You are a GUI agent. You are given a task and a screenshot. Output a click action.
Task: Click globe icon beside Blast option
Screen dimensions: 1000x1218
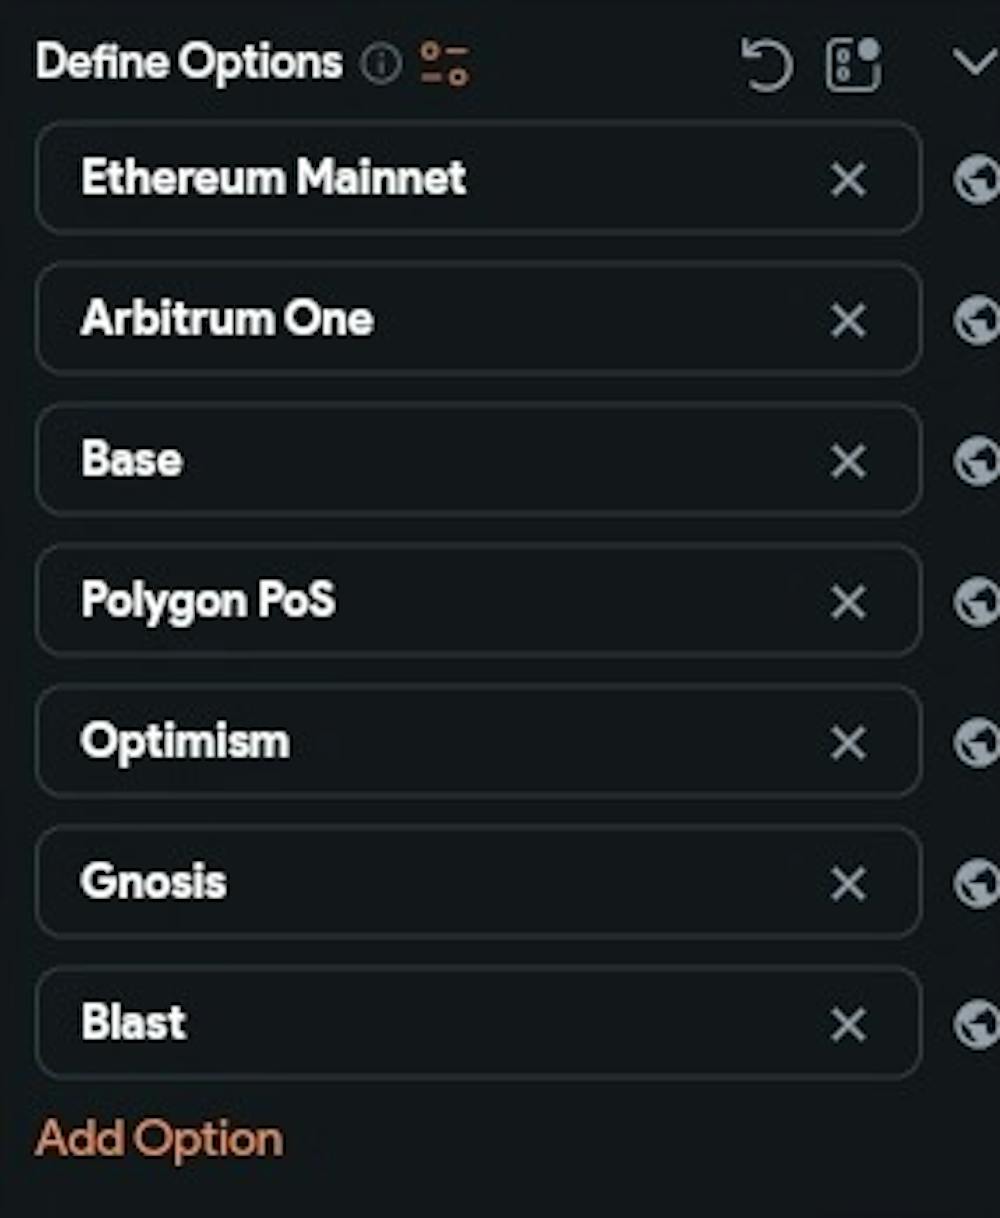tap(976, 1026)
